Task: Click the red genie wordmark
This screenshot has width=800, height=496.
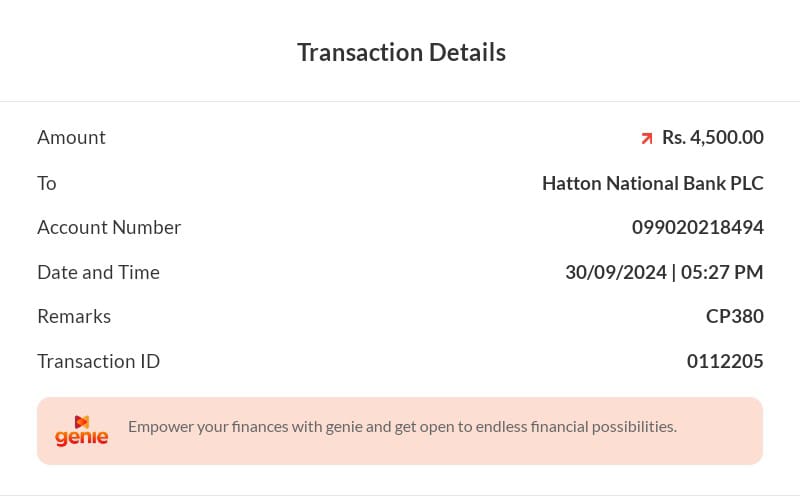Action: (82, 438)
